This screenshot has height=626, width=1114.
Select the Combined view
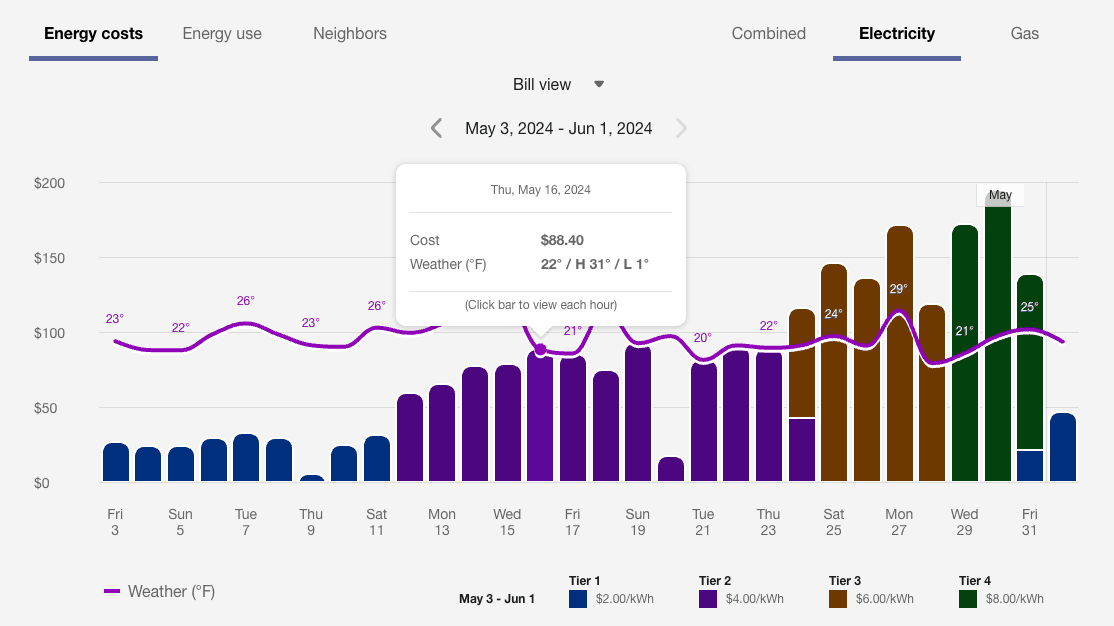tap(768, 33)
